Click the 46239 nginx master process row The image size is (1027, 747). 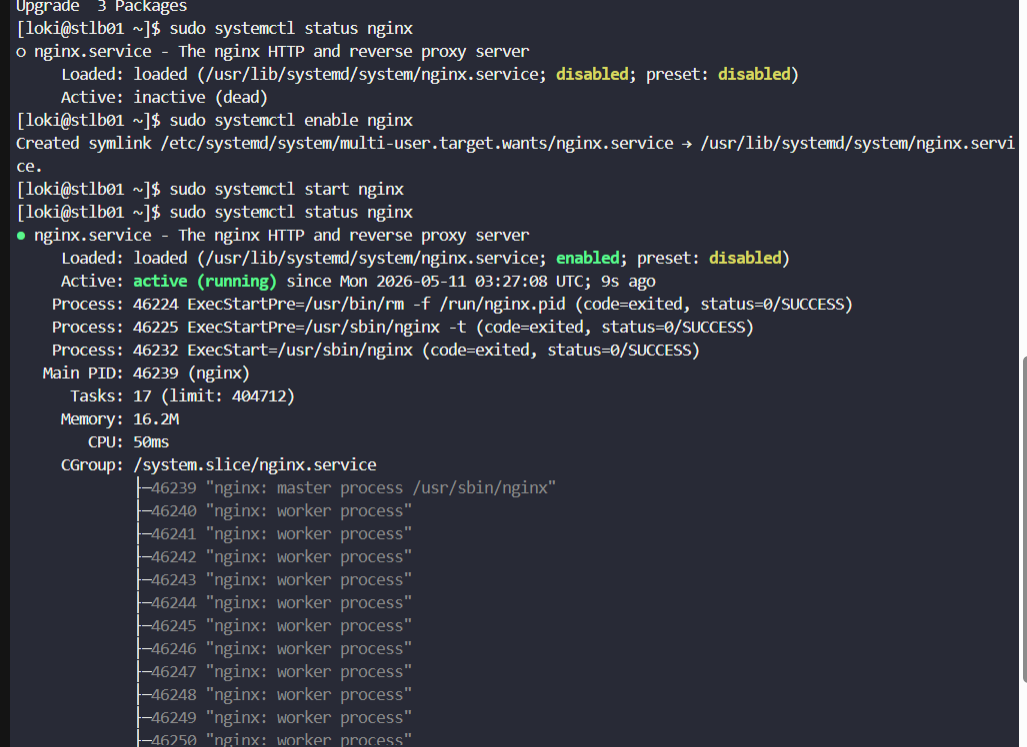point(346,488)
